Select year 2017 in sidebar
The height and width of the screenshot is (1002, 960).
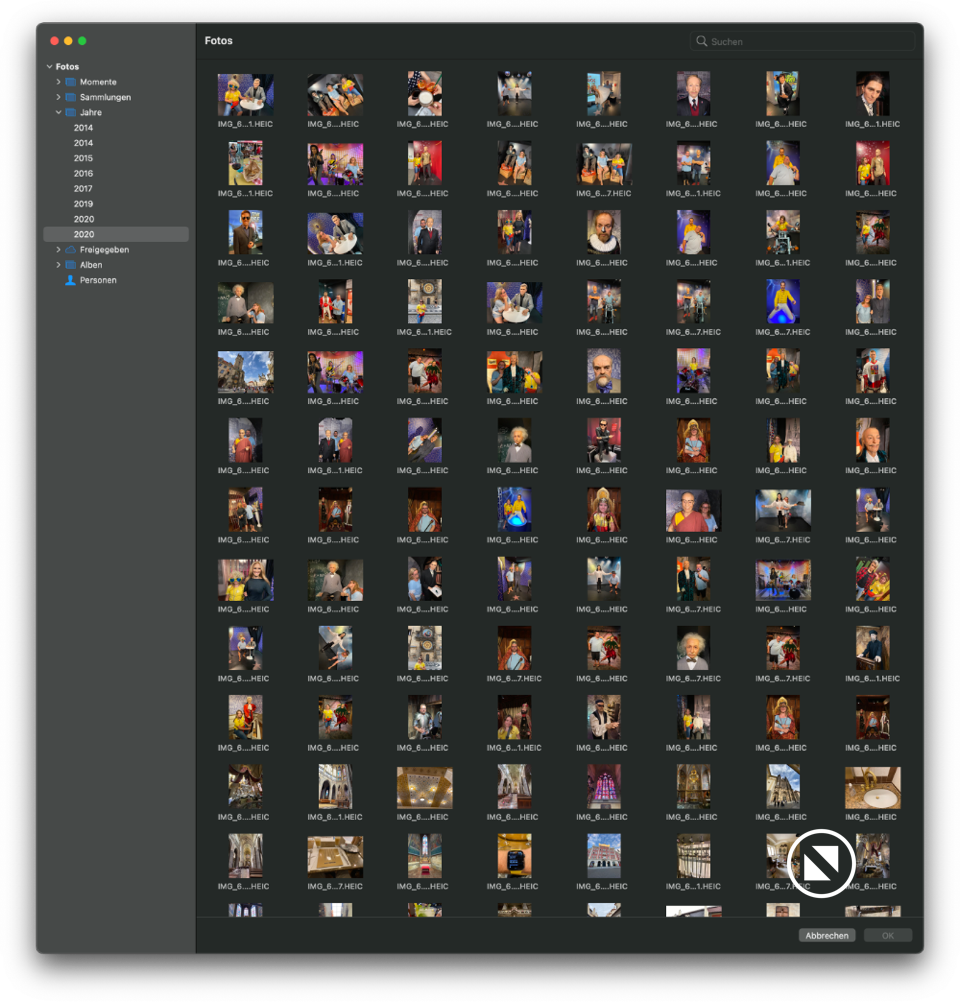click(83, 188)
